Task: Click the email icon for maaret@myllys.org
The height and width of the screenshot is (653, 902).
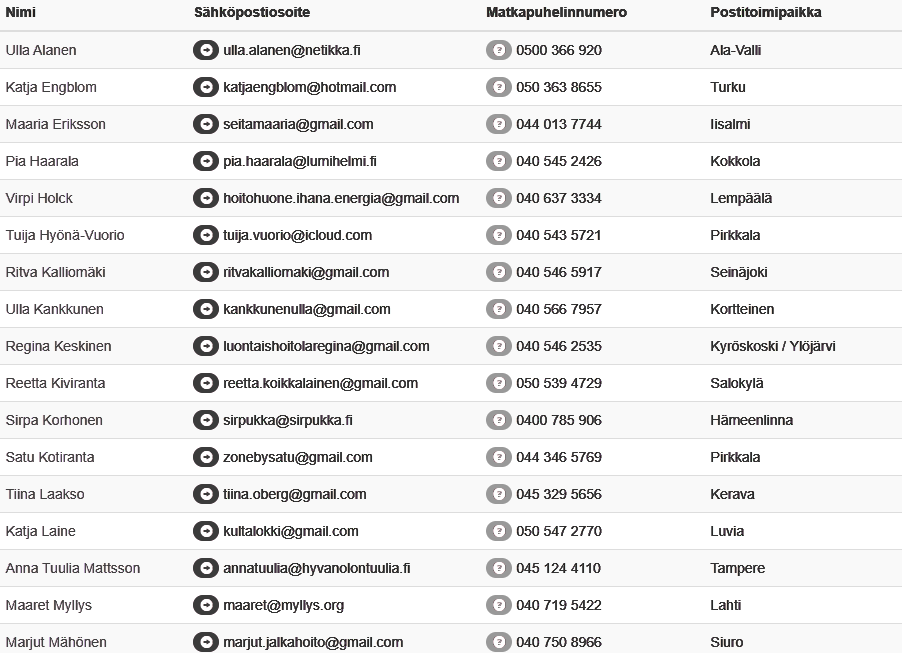Action: [x=206, y=605]
